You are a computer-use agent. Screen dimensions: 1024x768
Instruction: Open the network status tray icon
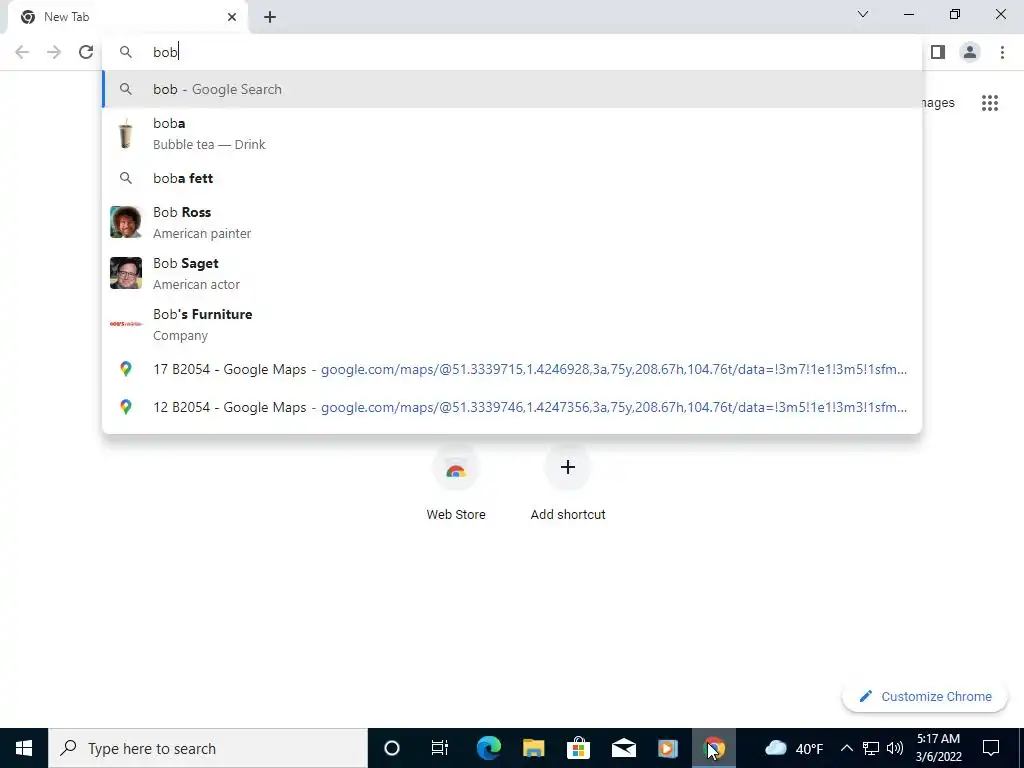point(871,748)
